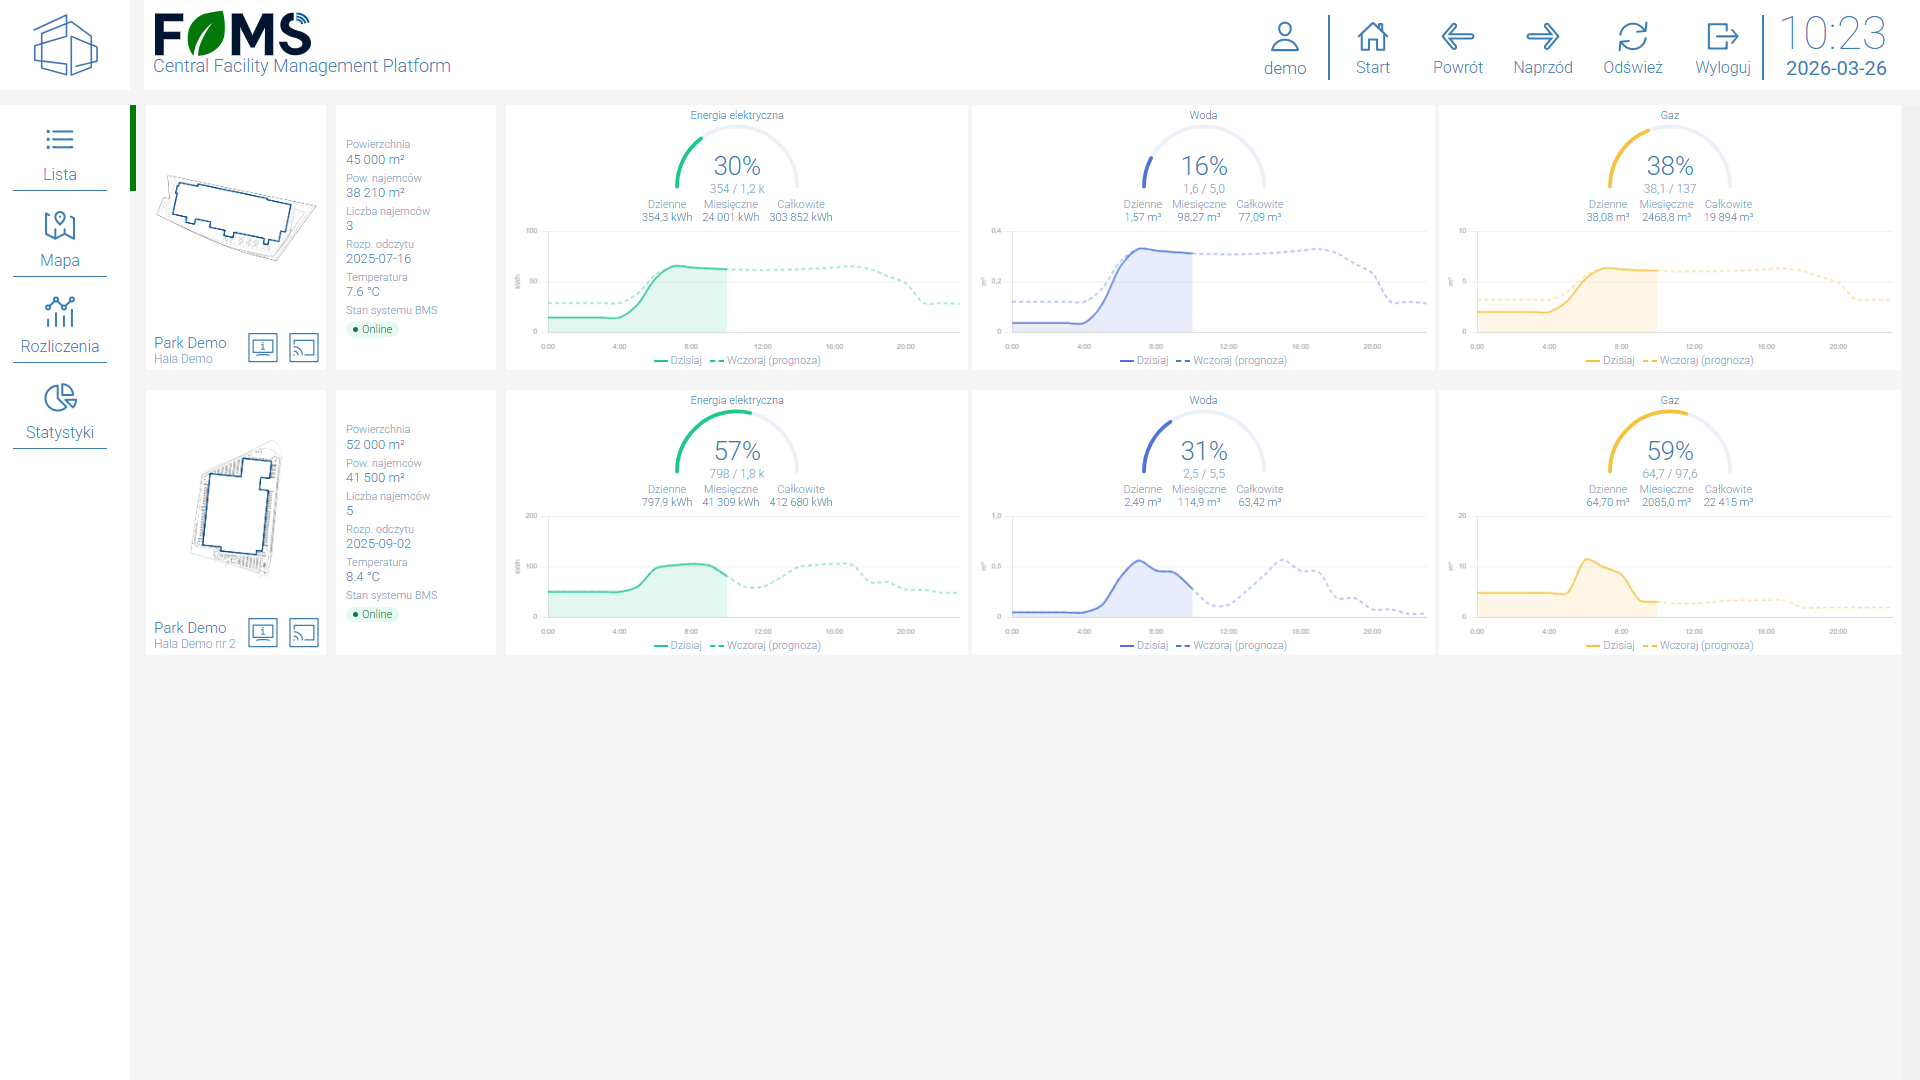Click the building logo icon top-left
The width and height of the screenshot is (1920, 1080).
pyautogui.click(x=65, y=45)
